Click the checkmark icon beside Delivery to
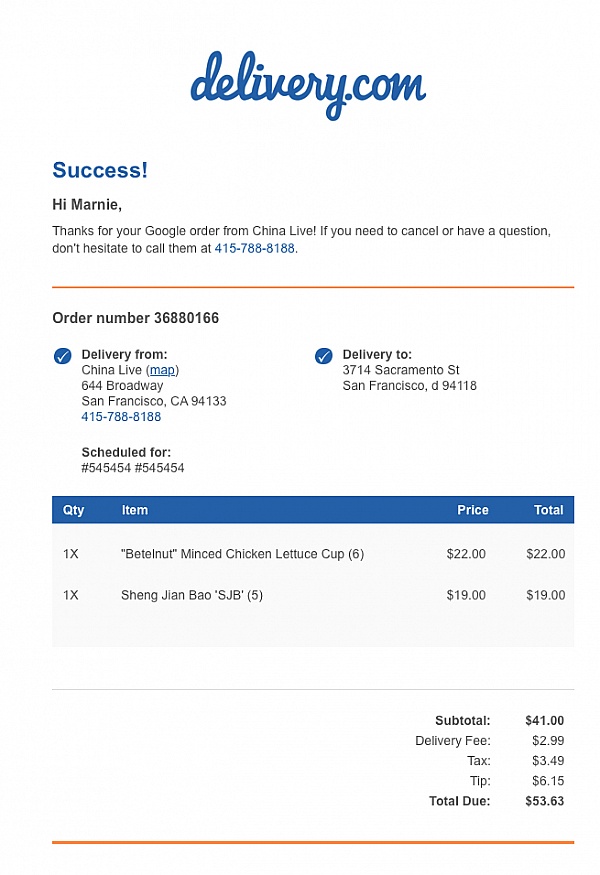This screenshot has height=875, width=600. tap(324, 355)
